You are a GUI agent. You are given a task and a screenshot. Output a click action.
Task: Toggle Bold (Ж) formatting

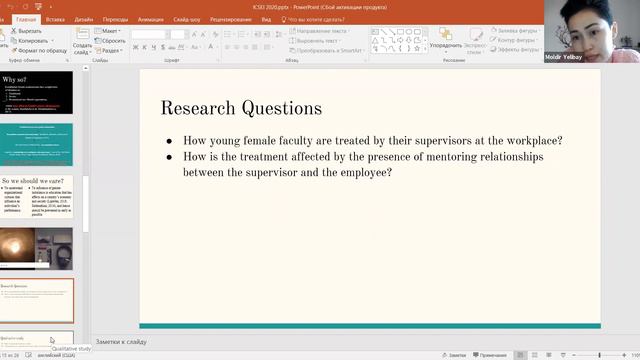point(136,47)
